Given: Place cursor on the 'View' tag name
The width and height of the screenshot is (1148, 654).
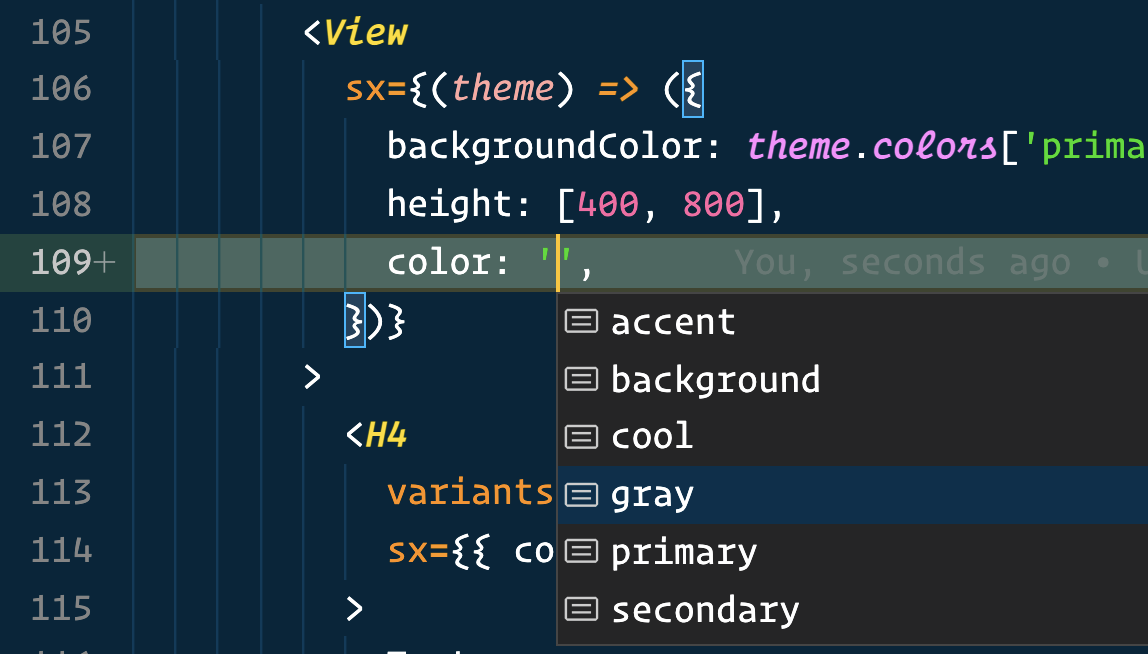Looking at the screenshot, I should click(365, 33).
